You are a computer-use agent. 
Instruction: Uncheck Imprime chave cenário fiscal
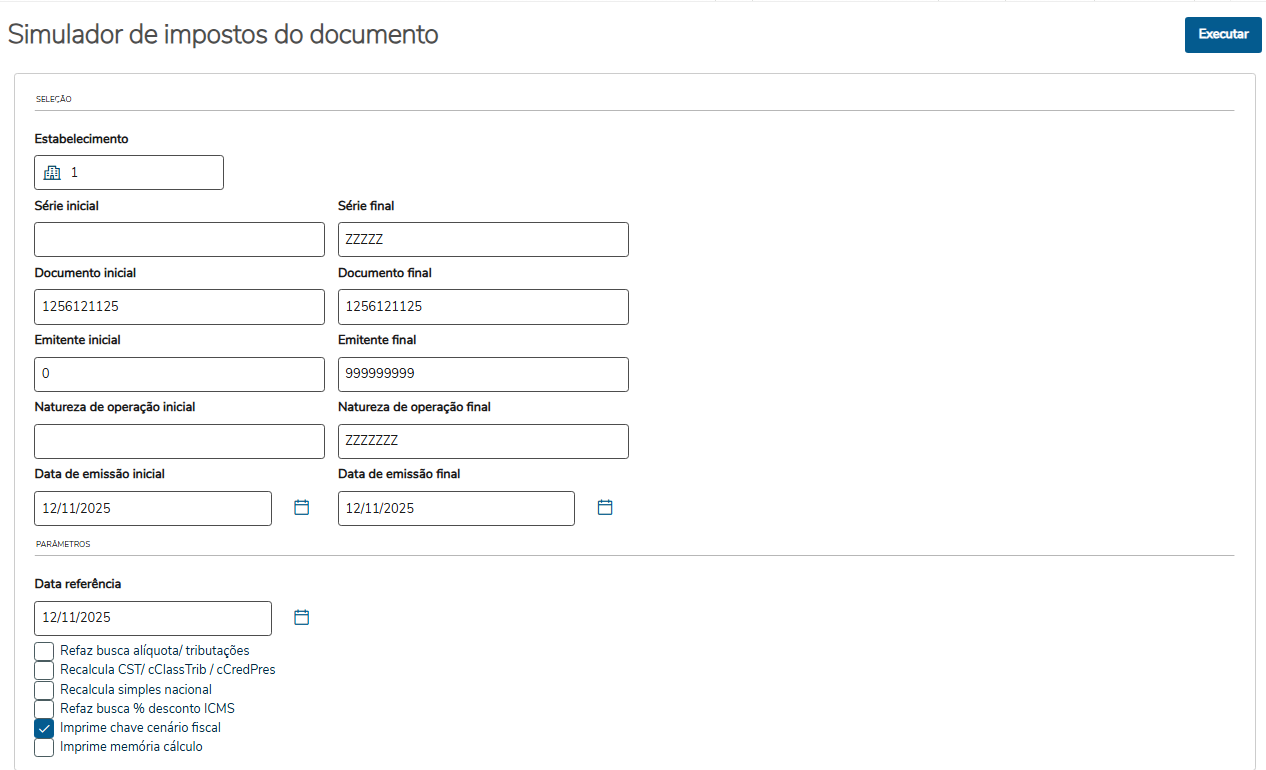click(44, 728)
